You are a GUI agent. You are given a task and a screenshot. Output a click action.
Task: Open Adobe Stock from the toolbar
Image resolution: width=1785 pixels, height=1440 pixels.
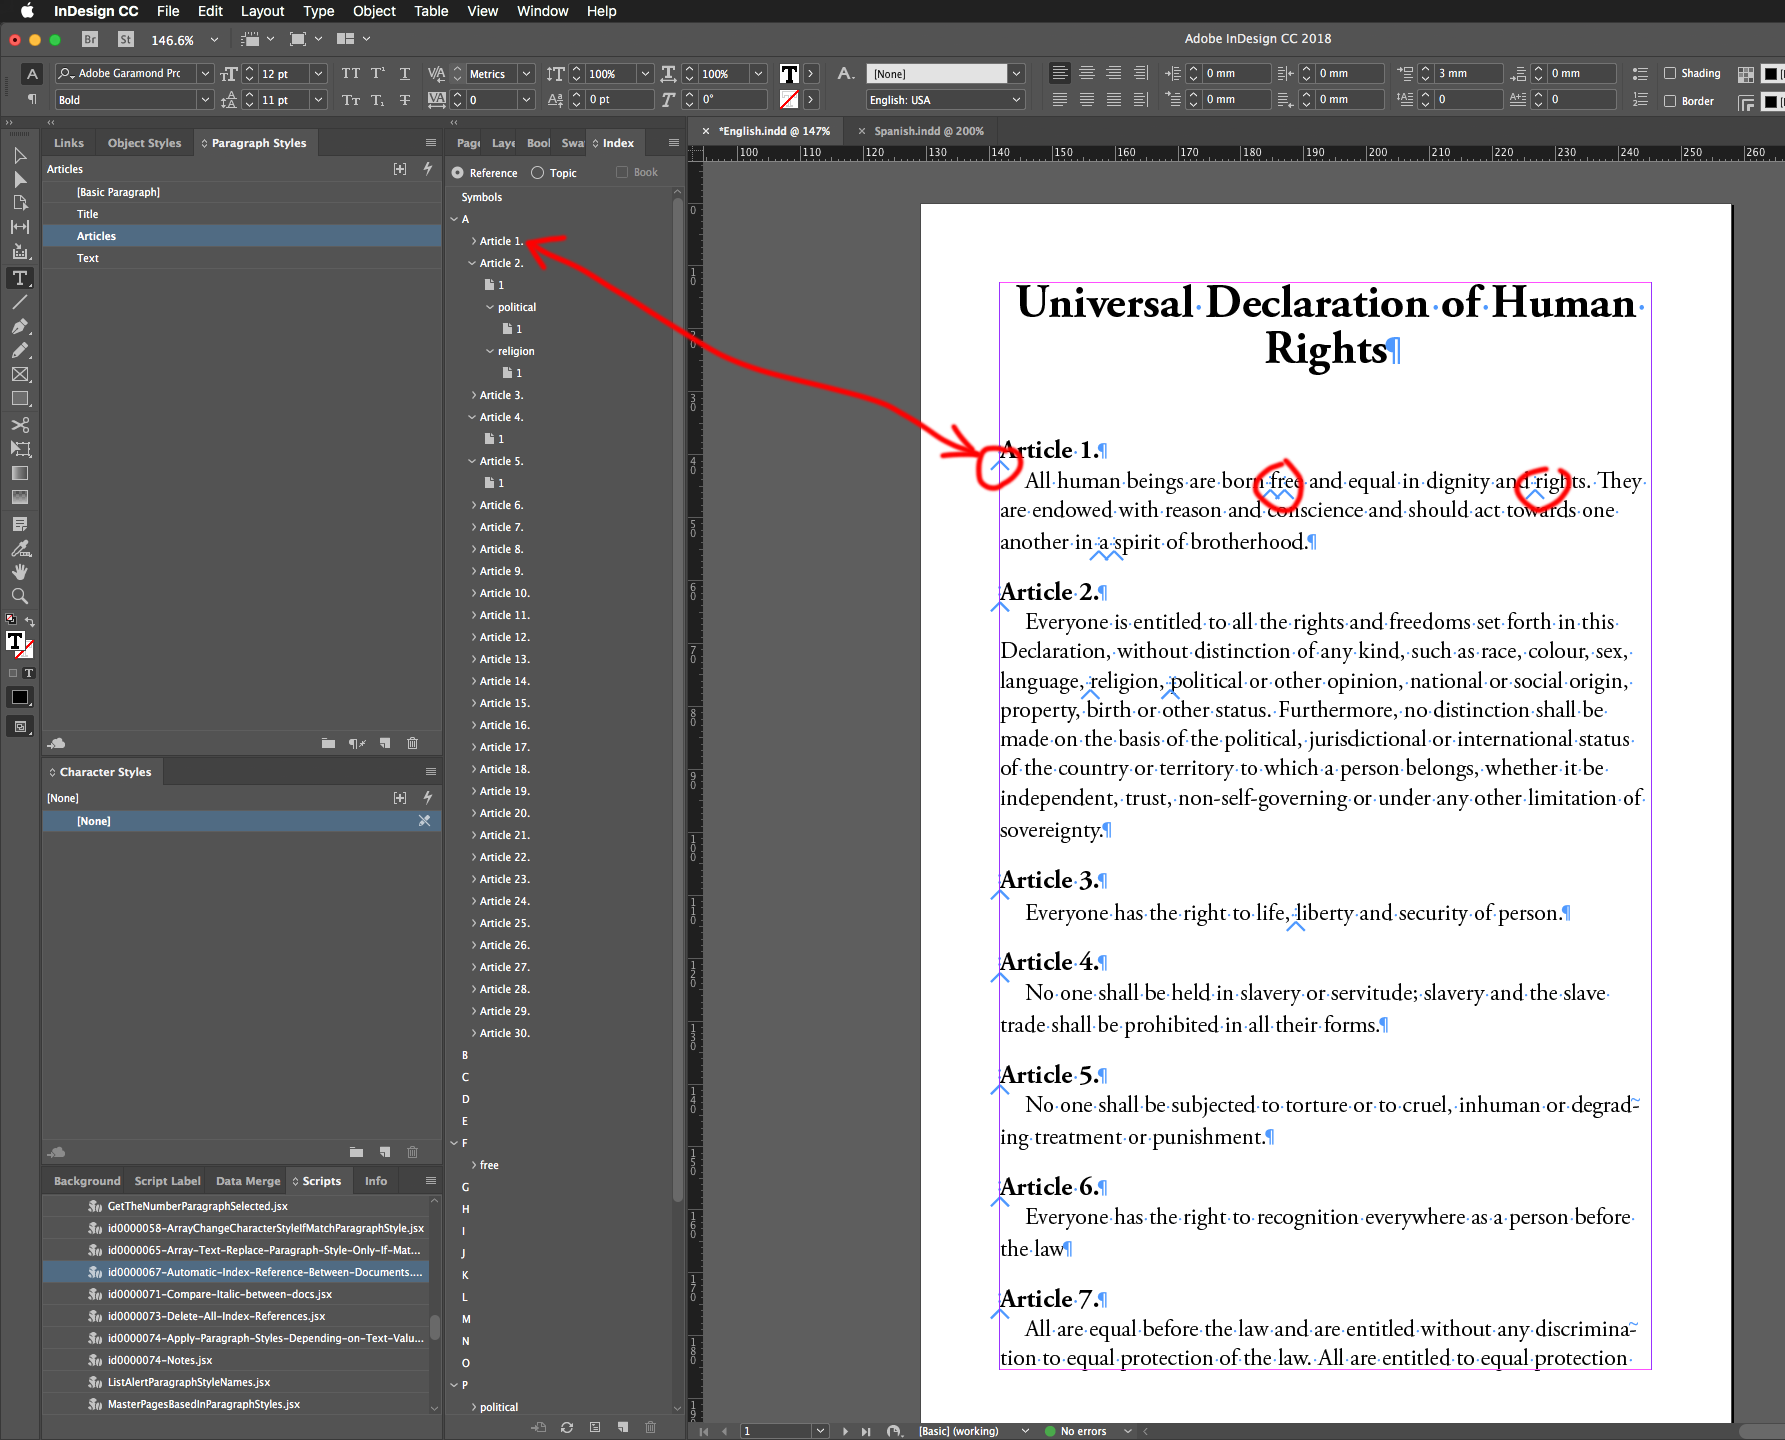pyautogui.click(x=126, y=39)
